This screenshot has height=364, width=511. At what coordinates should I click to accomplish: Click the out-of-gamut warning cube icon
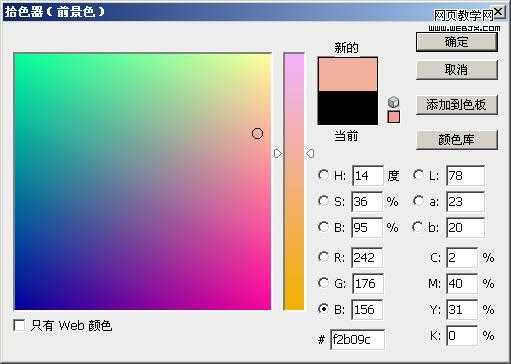(394, 102)
